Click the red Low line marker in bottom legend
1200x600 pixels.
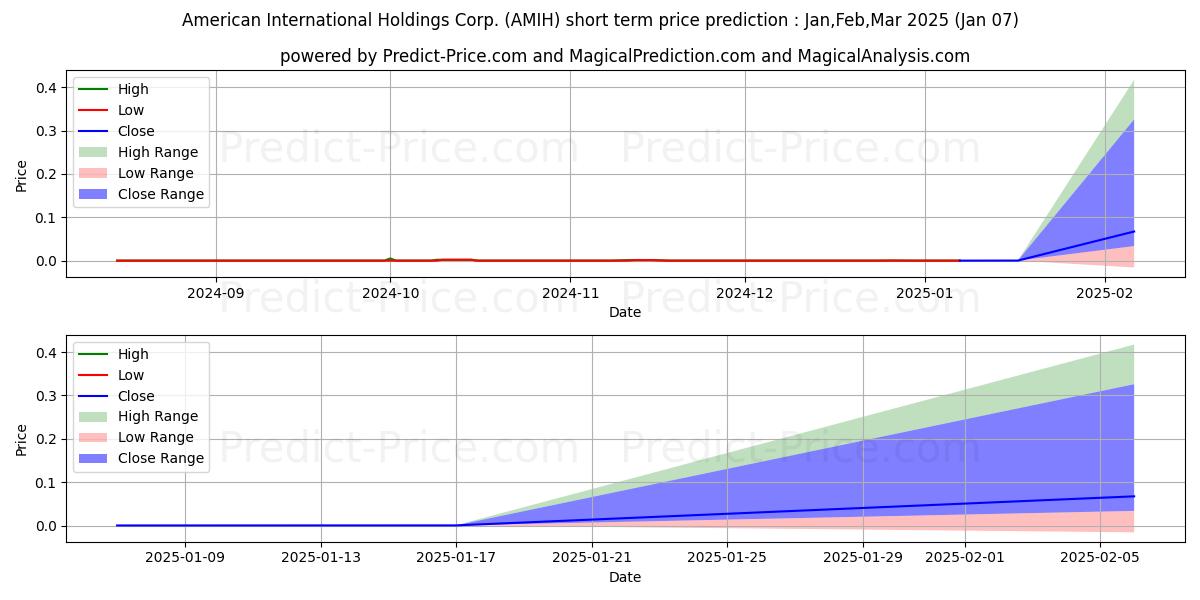pos(95,375)
